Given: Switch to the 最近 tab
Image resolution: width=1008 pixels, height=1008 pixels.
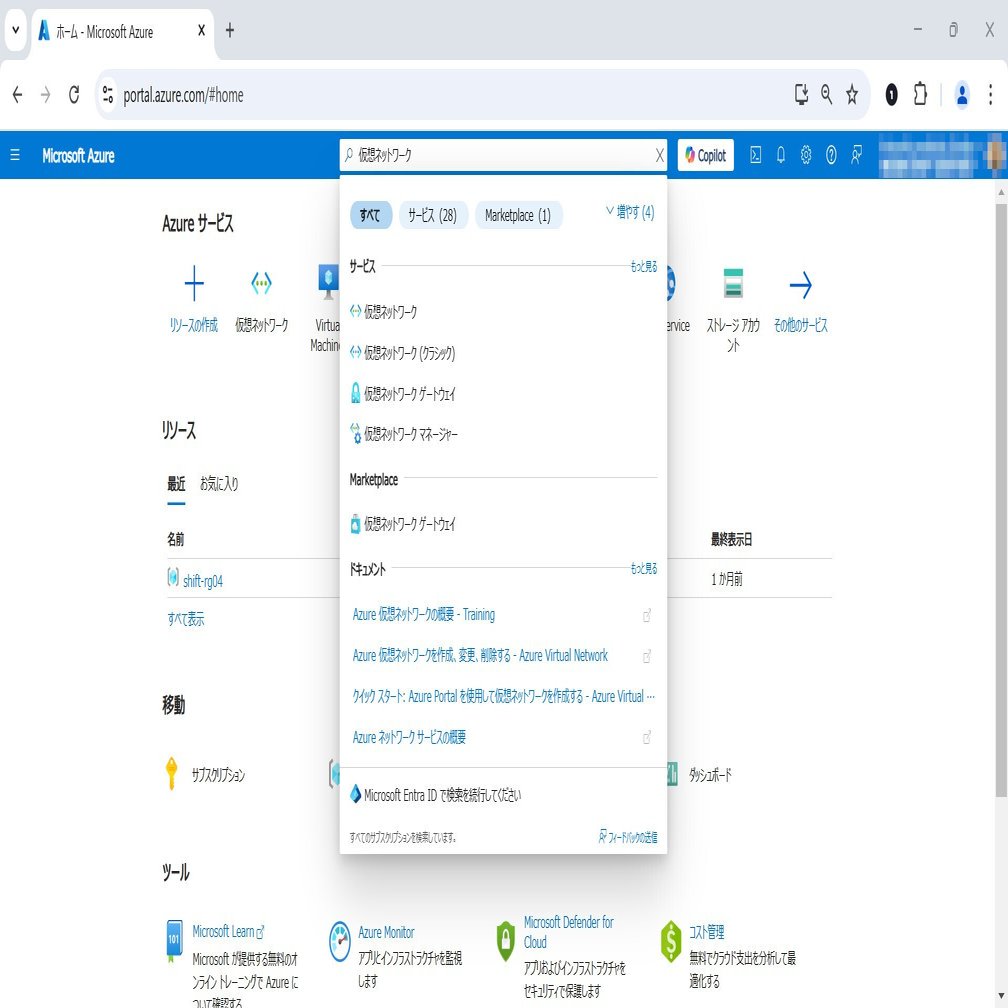Looking at the screenshot, I should pos(176,484).
